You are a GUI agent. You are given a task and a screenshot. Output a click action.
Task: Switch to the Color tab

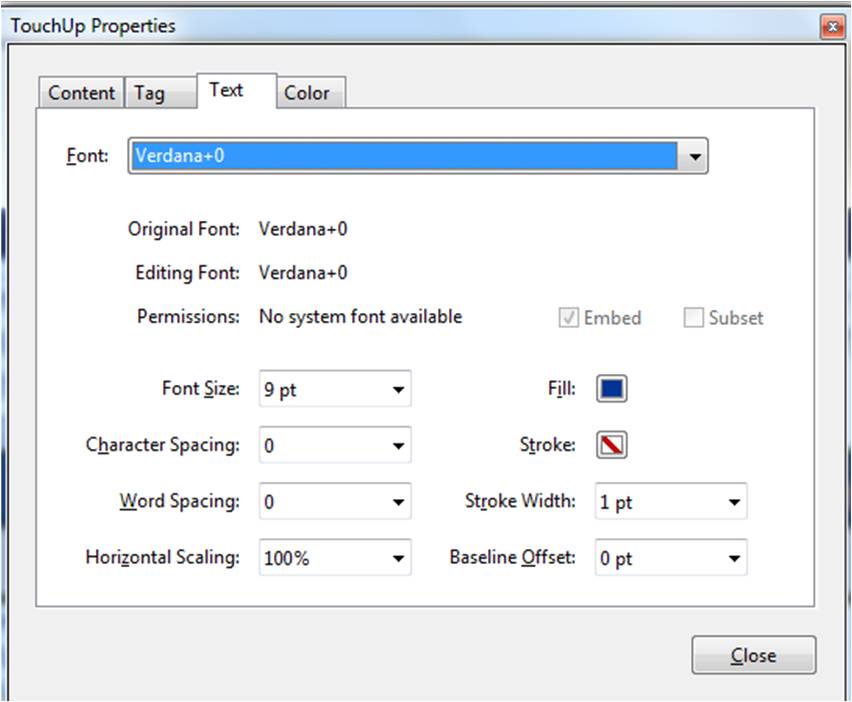click(x=306, y=93)
